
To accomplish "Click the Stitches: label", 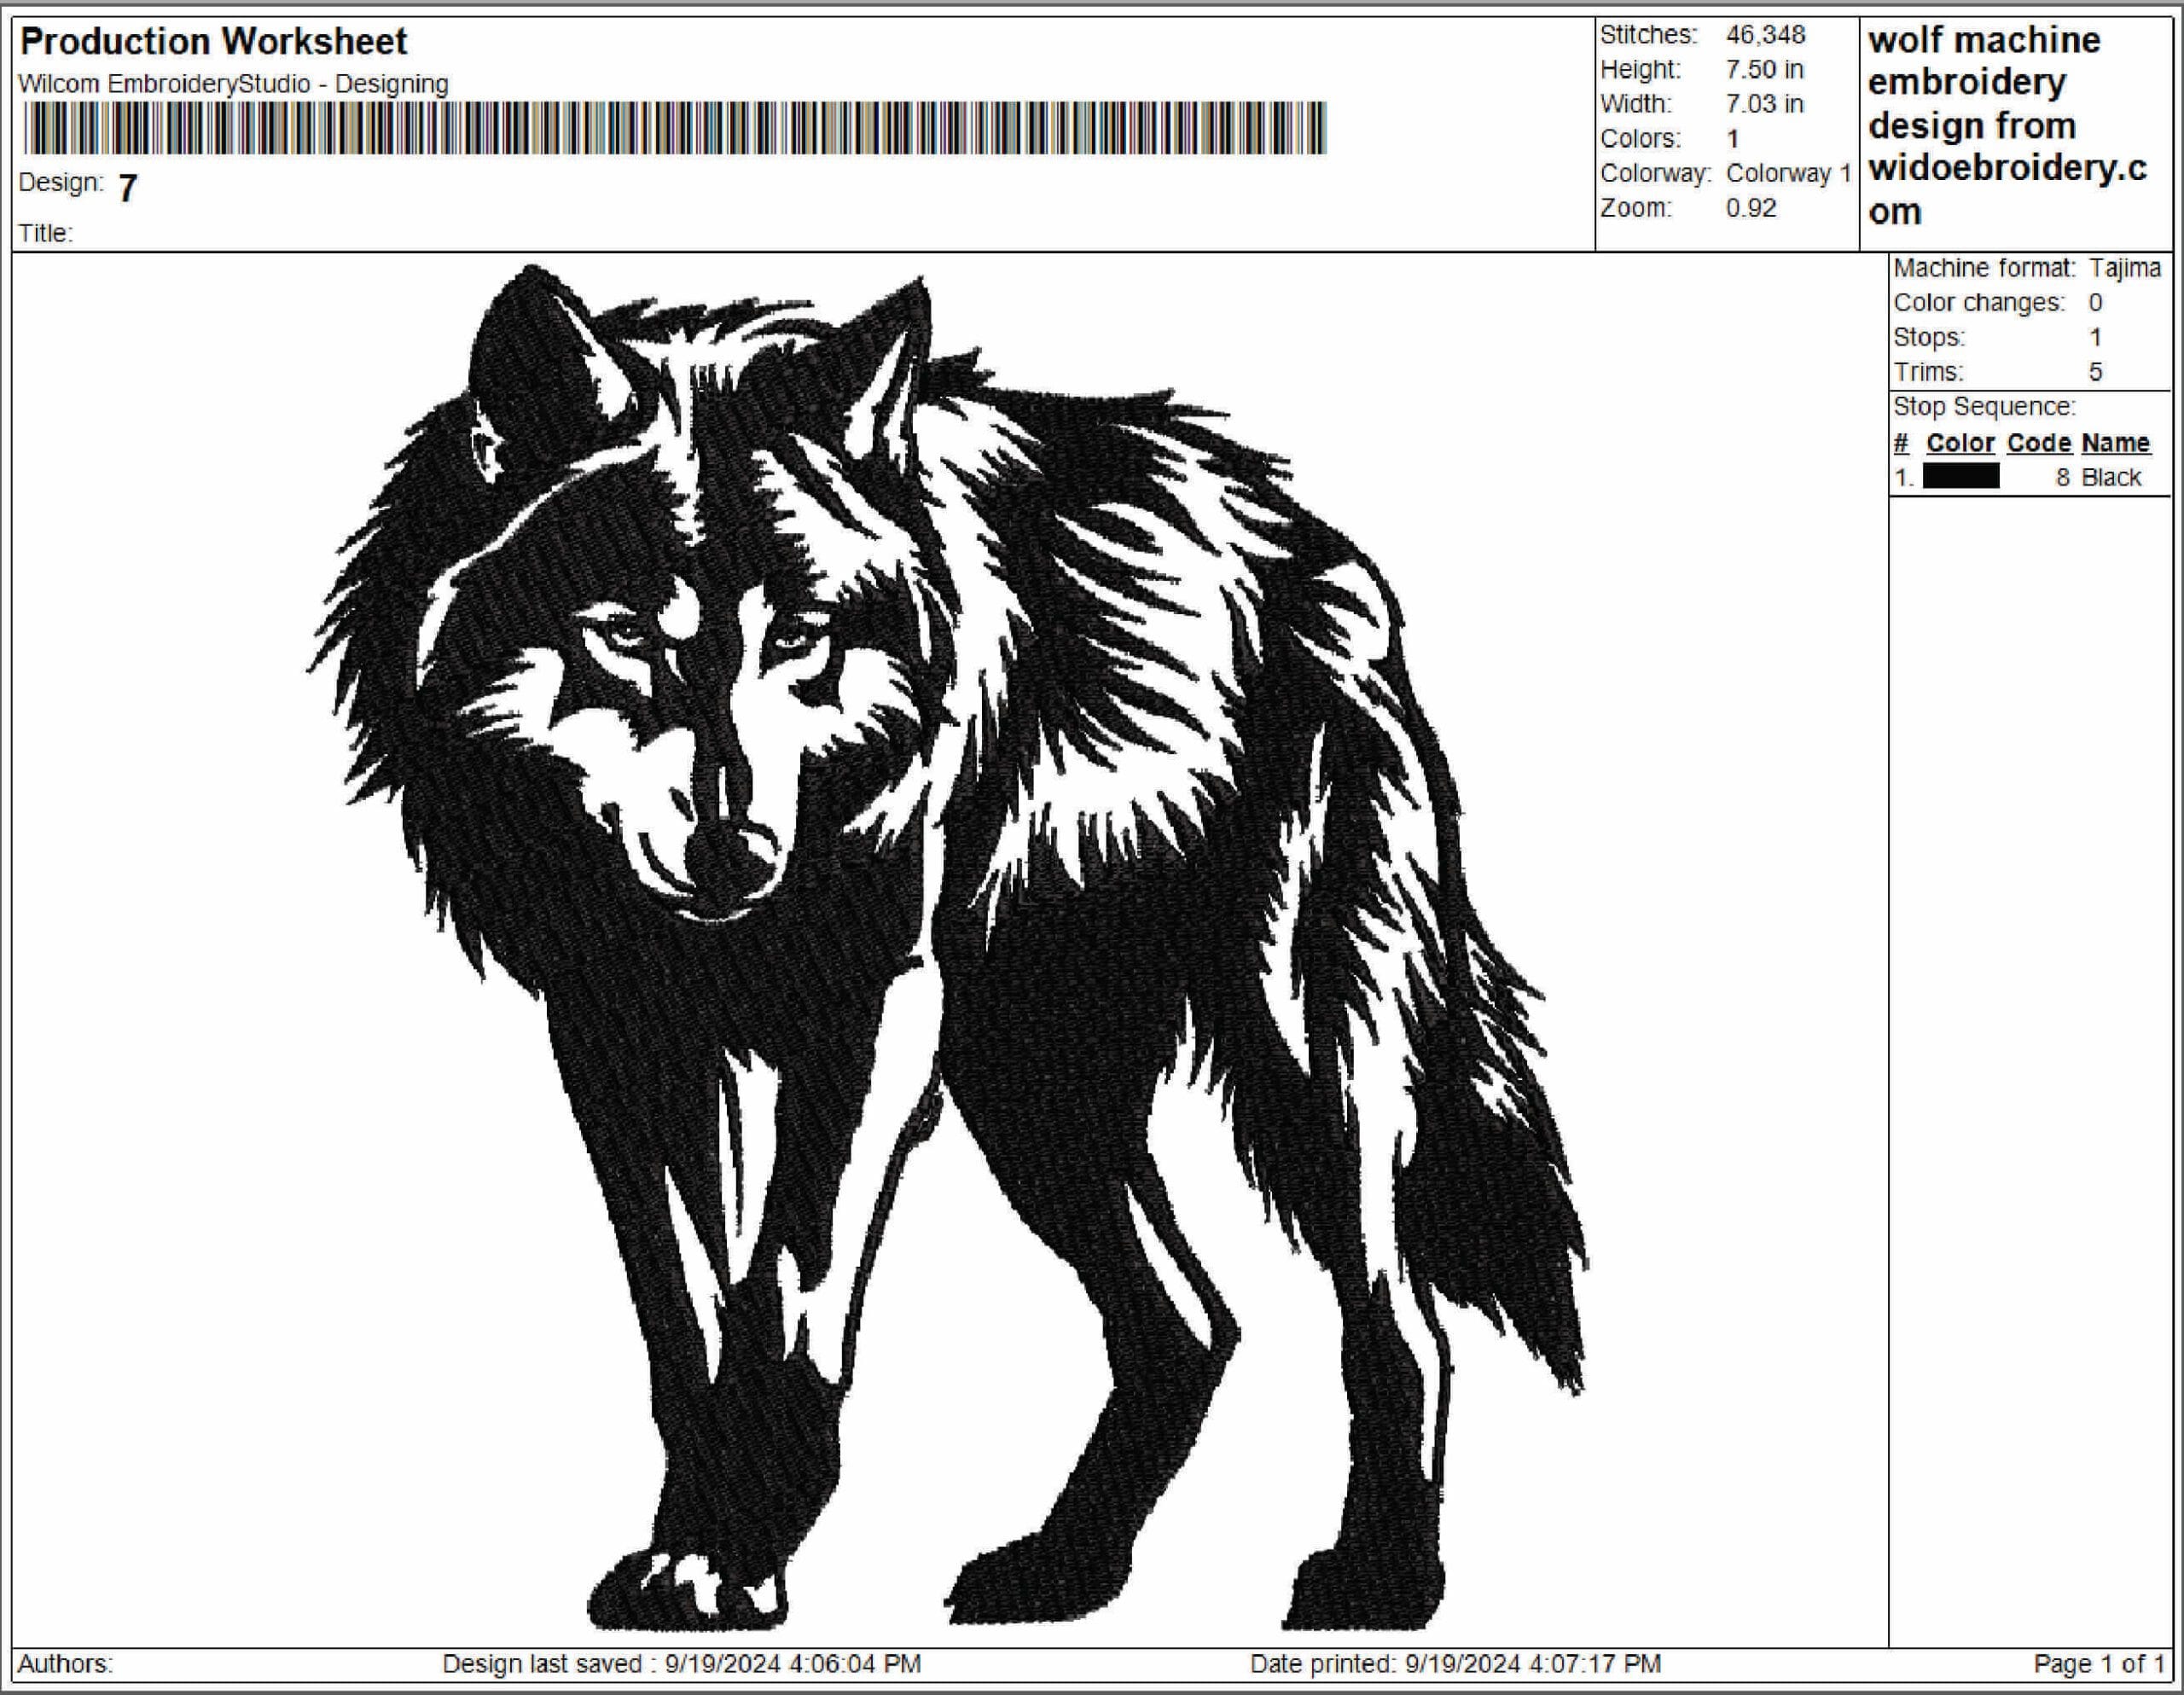I will pos(1648,35).
